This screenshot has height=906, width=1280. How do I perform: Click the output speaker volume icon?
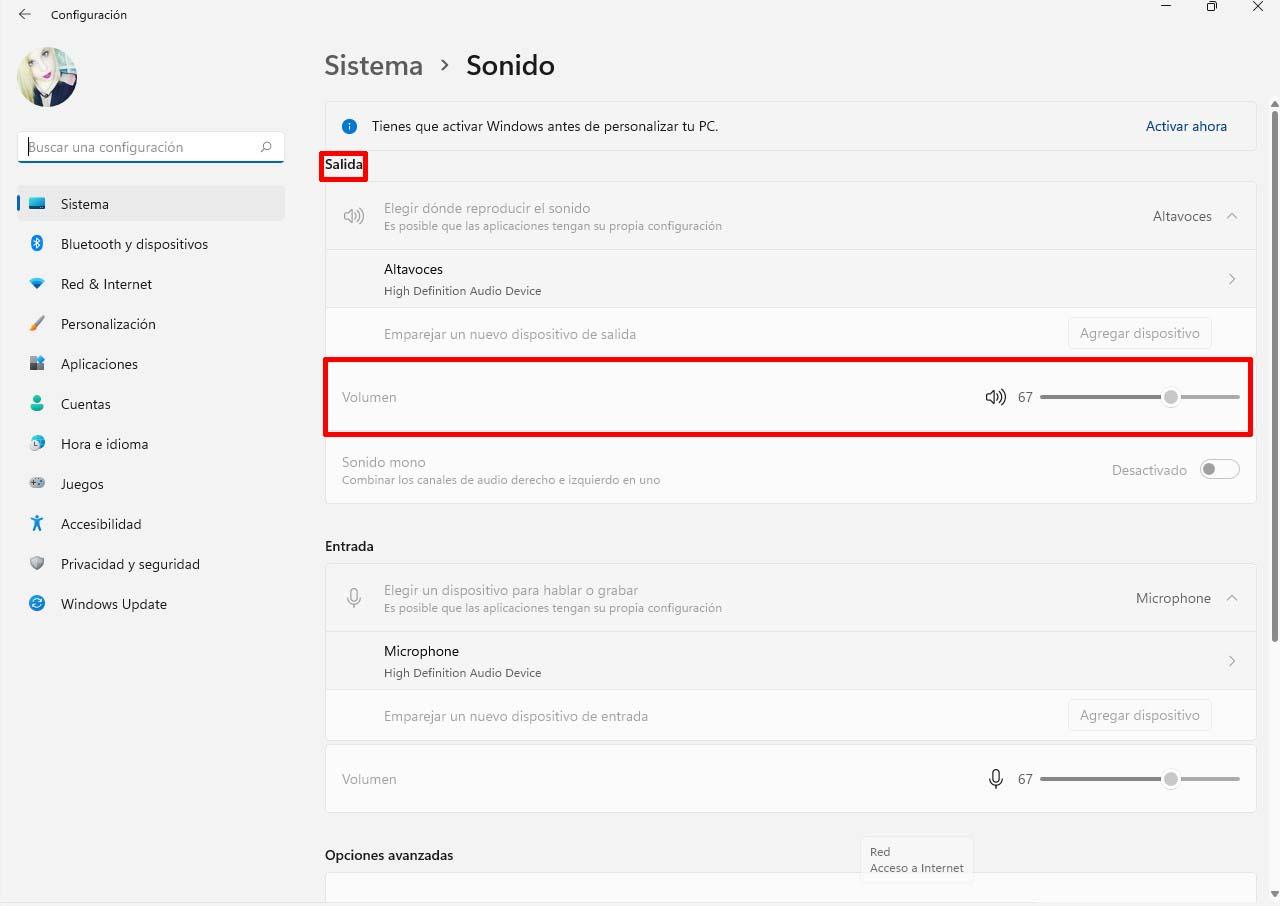[x=995, y=397]
